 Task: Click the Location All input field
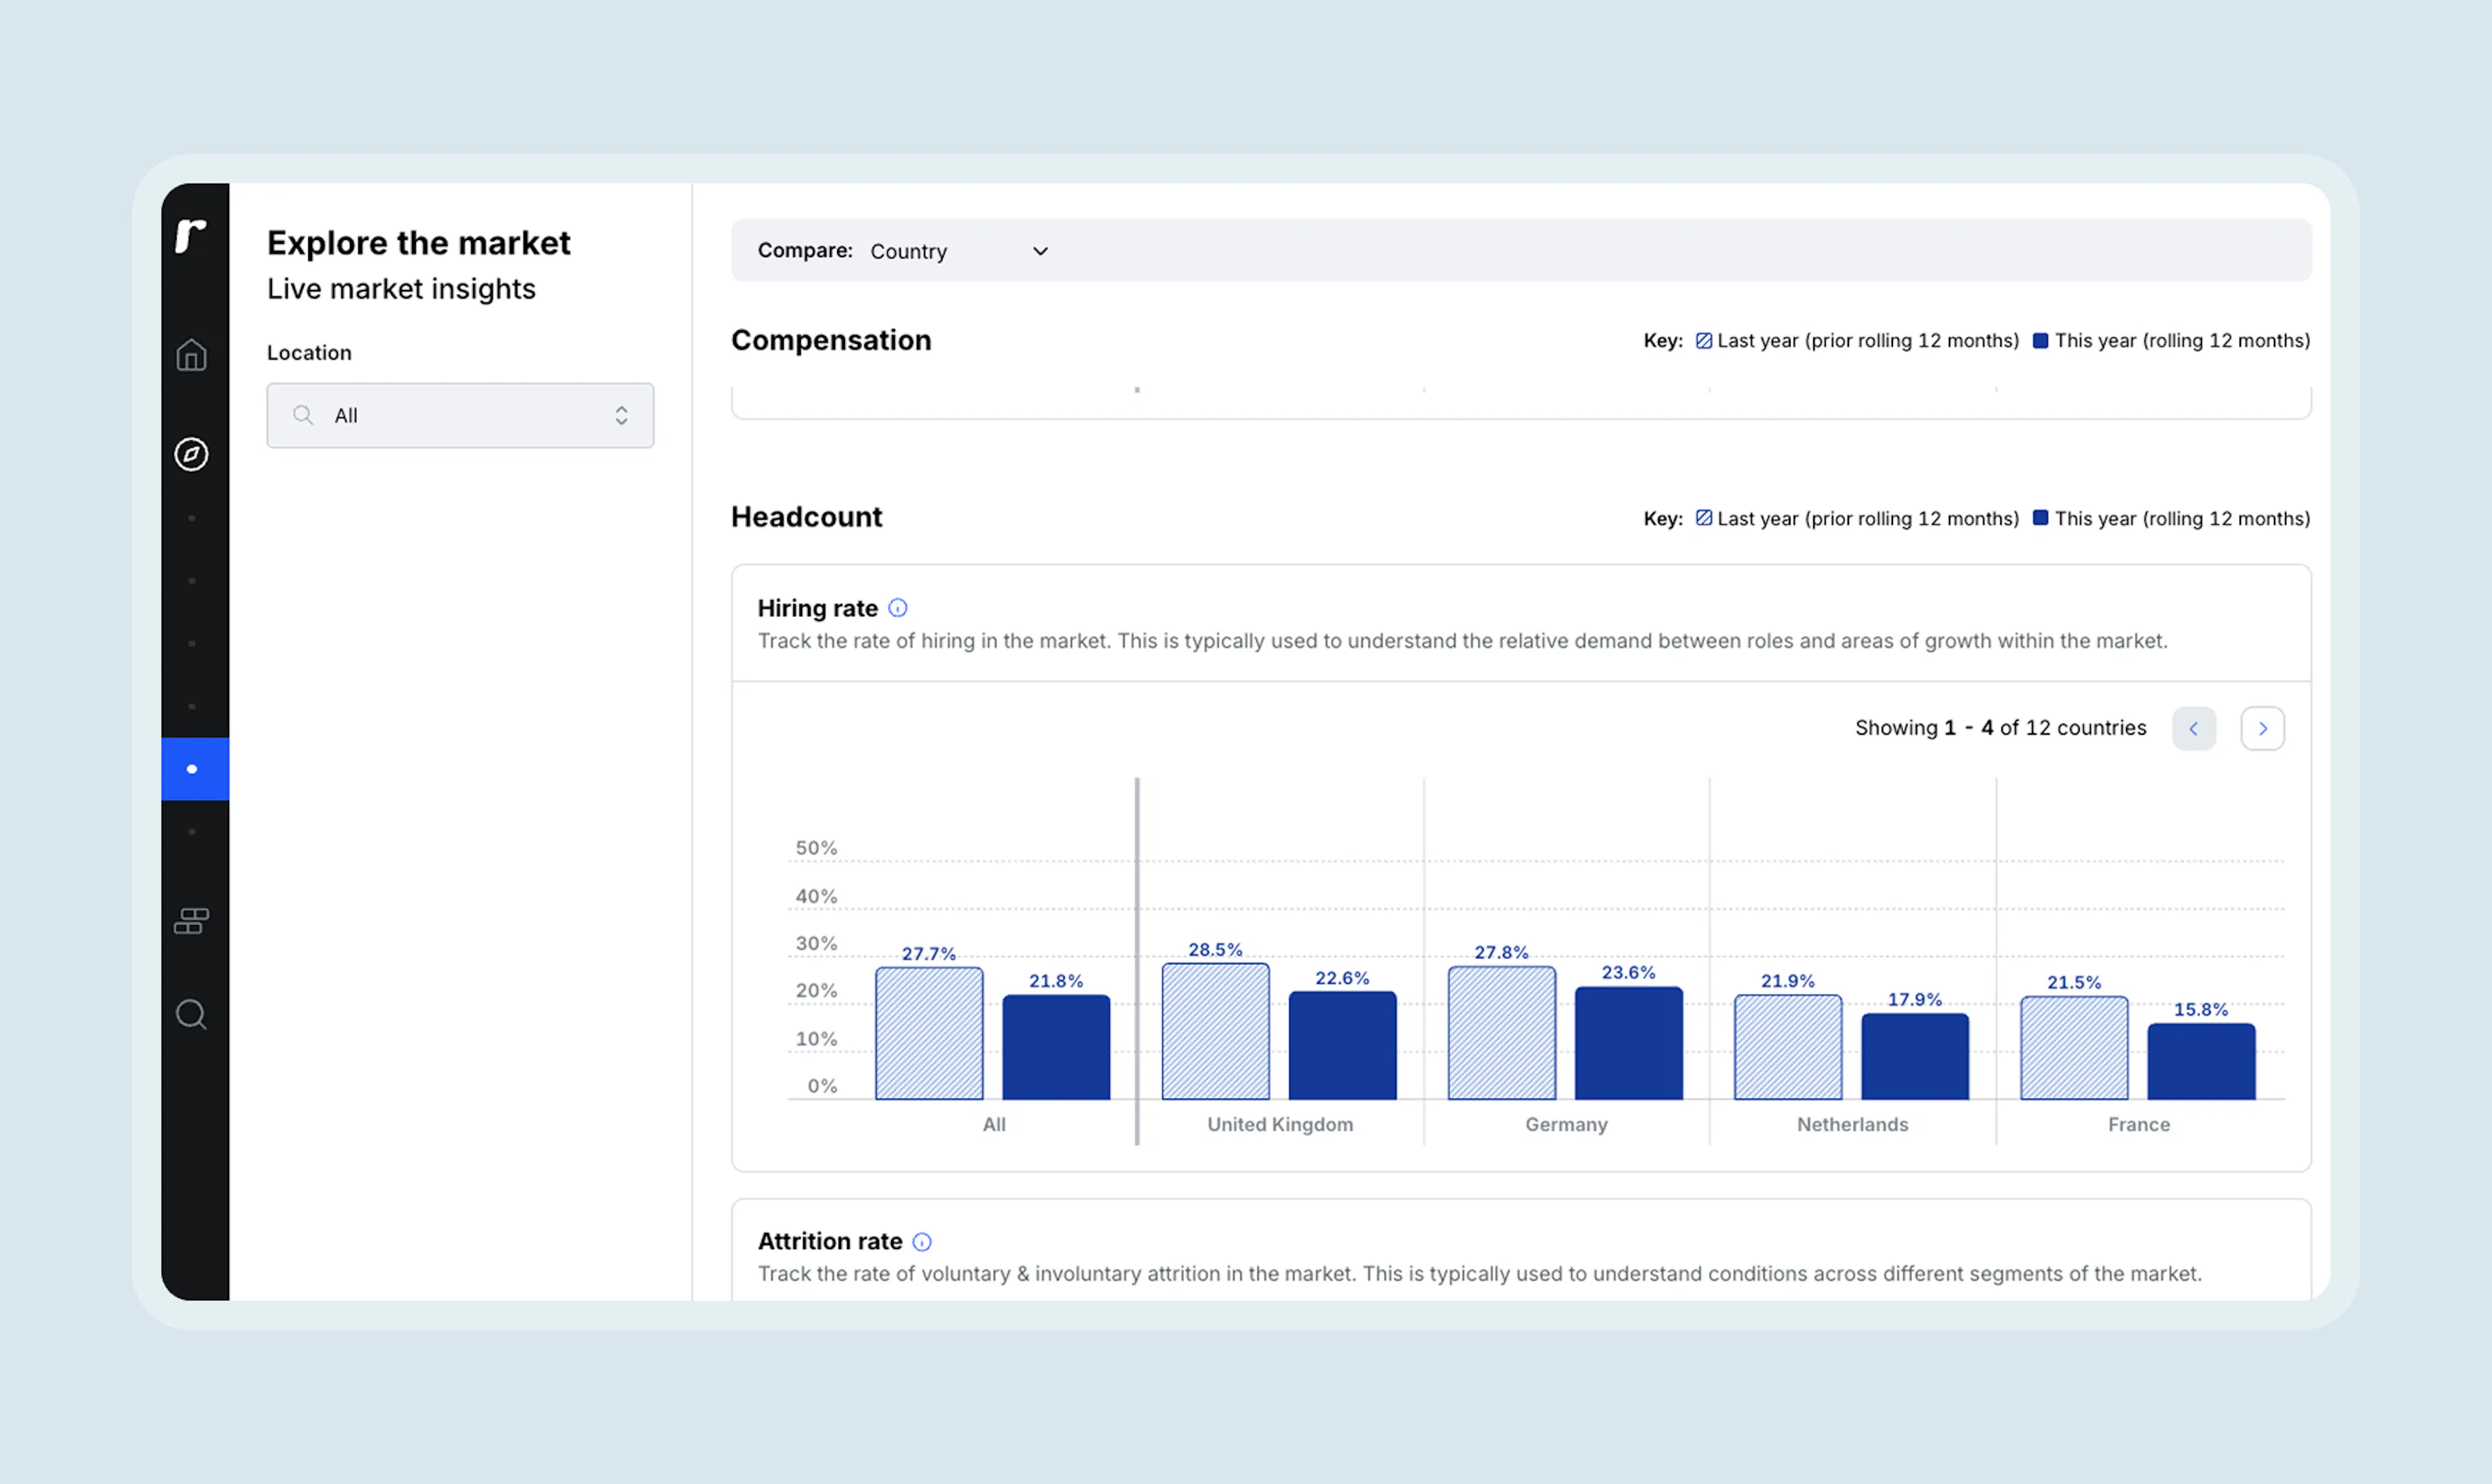pyautogui.click(x=460, y=415)
